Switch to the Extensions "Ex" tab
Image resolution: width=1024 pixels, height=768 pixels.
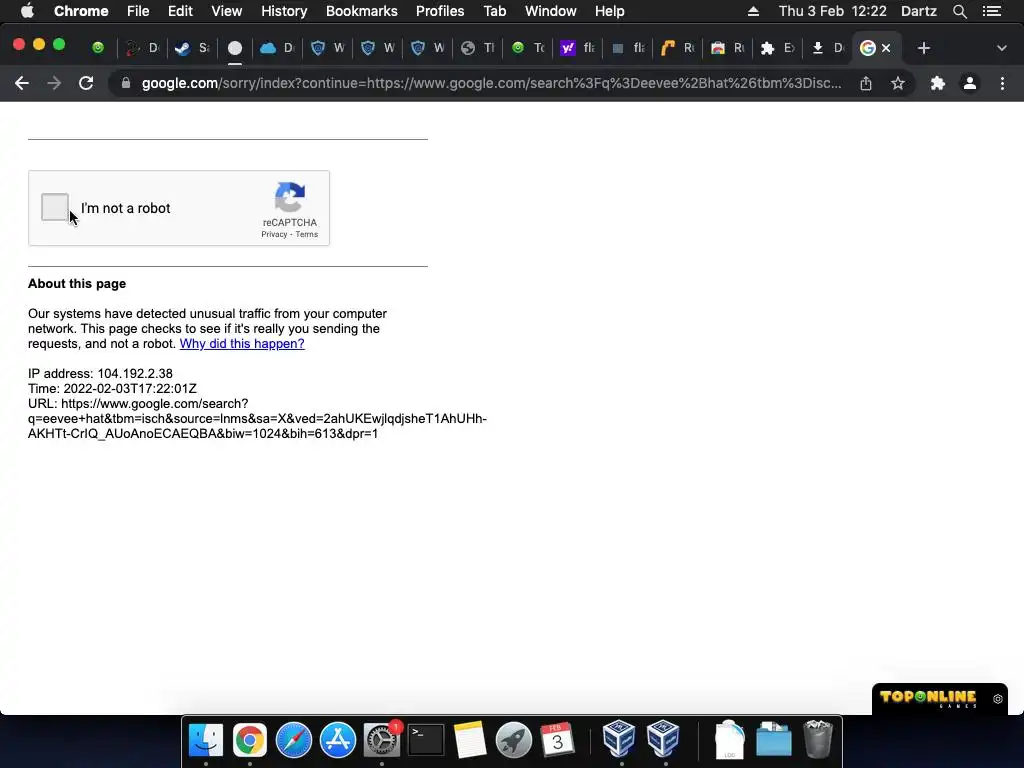point(777,48)
